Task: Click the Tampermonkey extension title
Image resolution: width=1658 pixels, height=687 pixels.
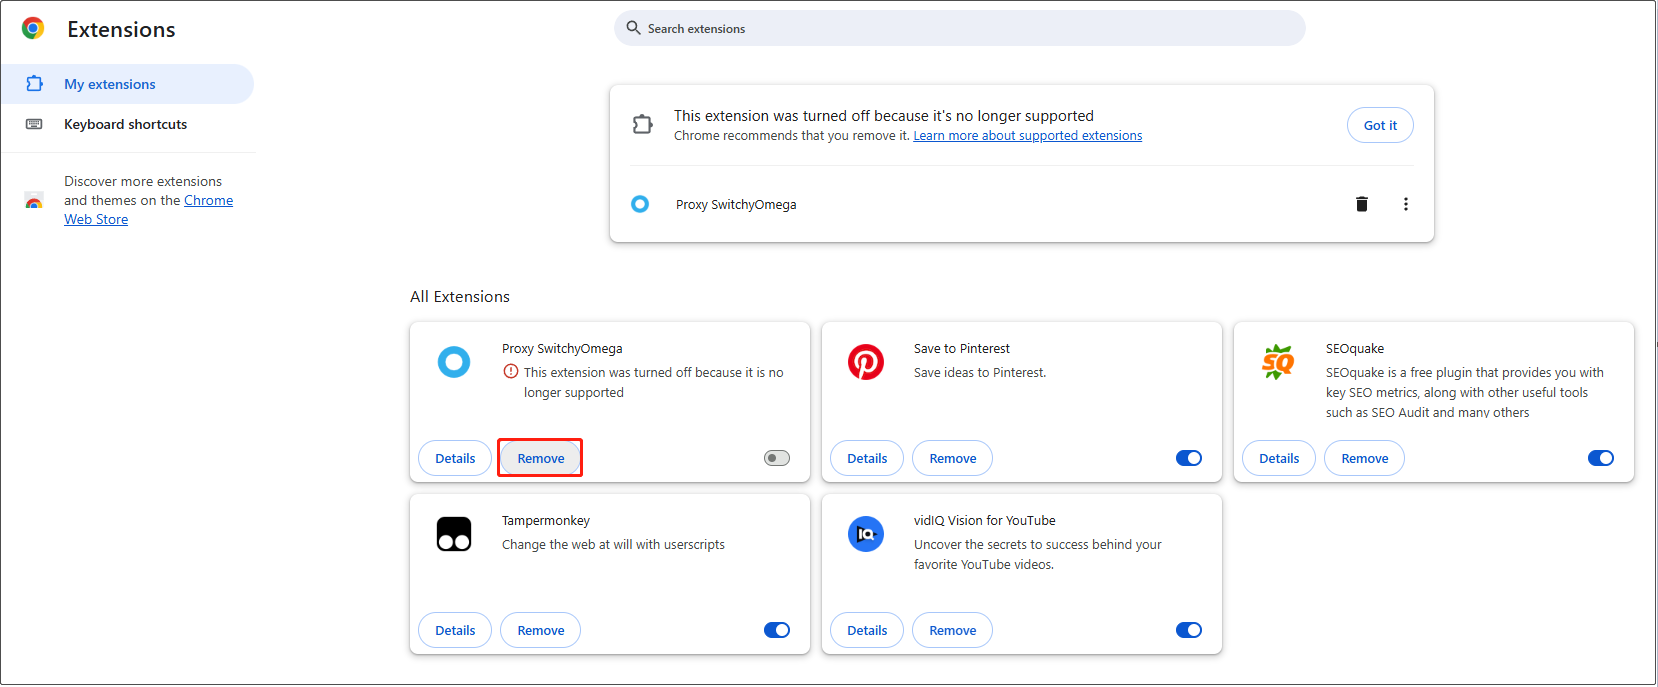Action: [x=546, y=520]
